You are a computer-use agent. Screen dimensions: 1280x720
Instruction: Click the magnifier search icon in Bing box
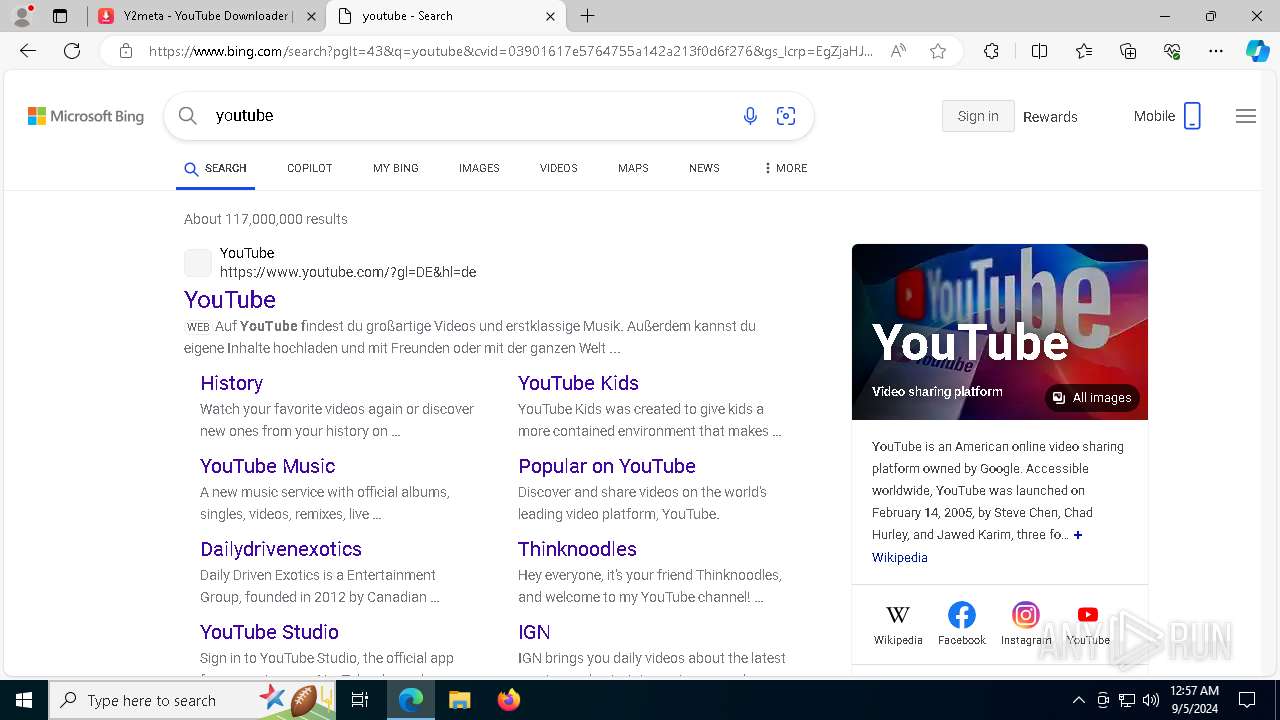pyautogui.click(x=187, y=116)
